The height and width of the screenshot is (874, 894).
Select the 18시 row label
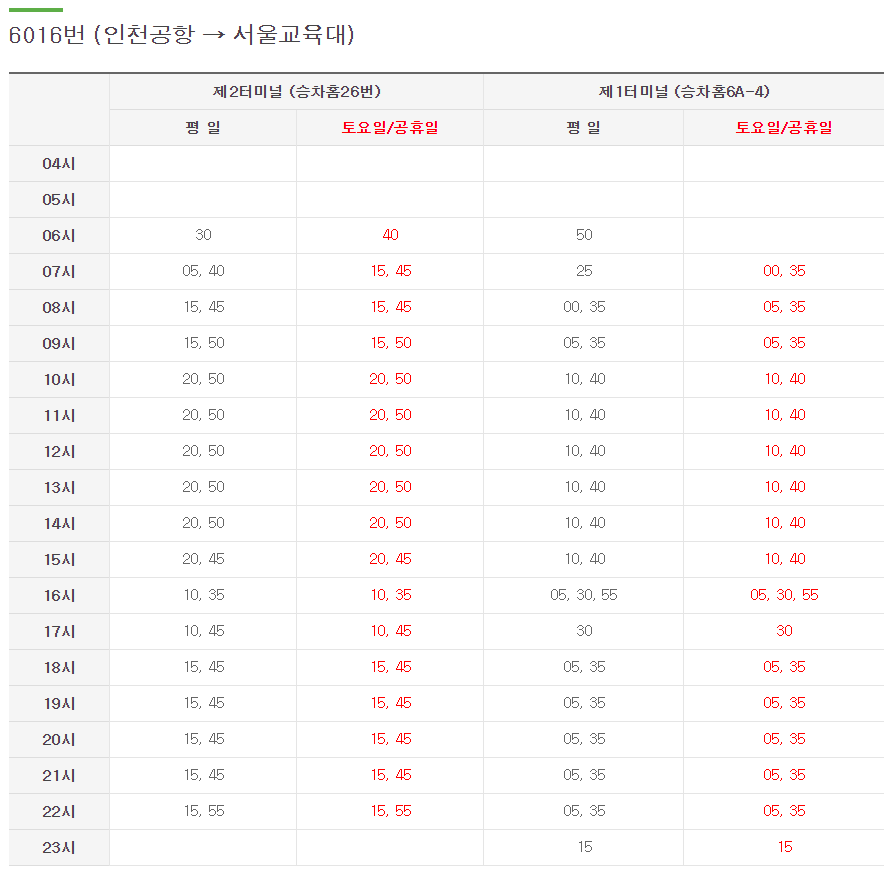(59, 667)
